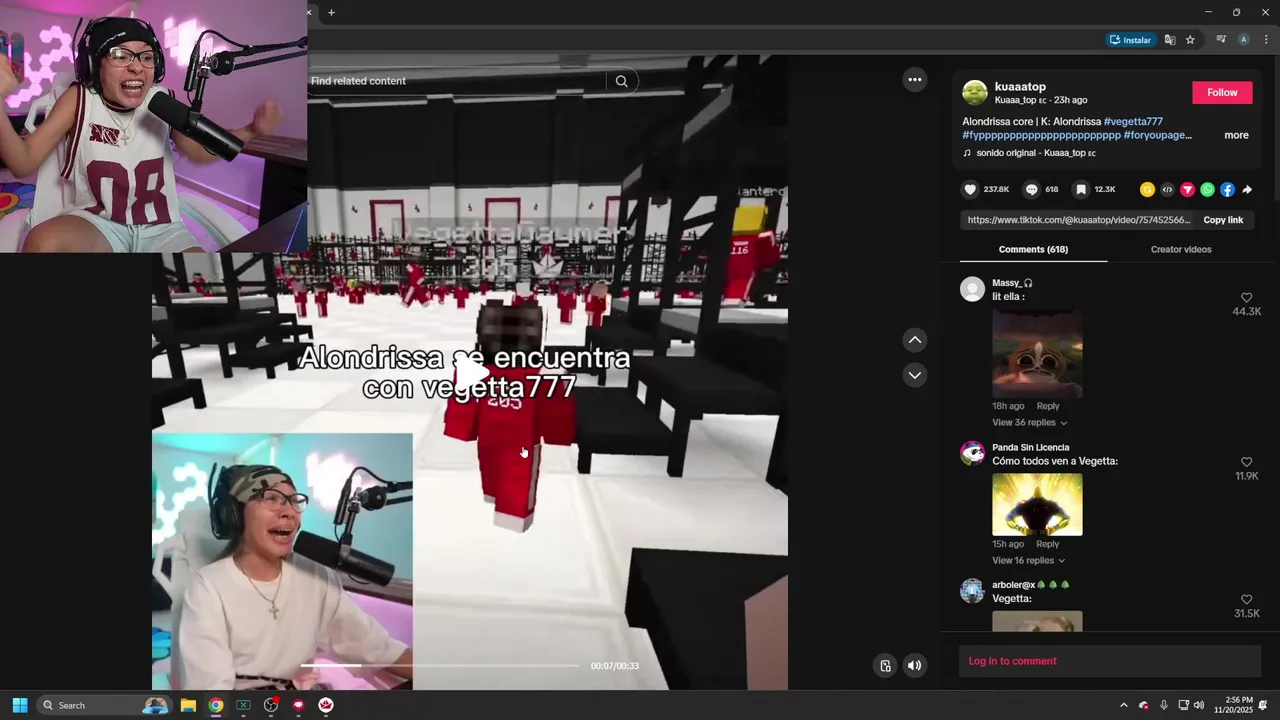Bookmark the video with the 12.3K icon
The width and height of the screenshot is (1280, 720).
[1081, 189]
